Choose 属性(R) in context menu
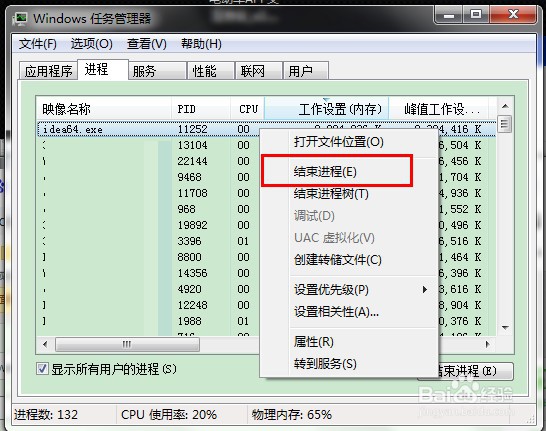 pyautogui.click(x=348, y=342)
